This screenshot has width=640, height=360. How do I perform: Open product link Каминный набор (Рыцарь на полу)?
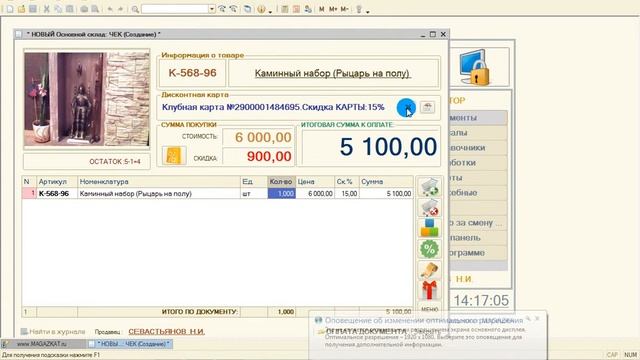pos(333,73)
